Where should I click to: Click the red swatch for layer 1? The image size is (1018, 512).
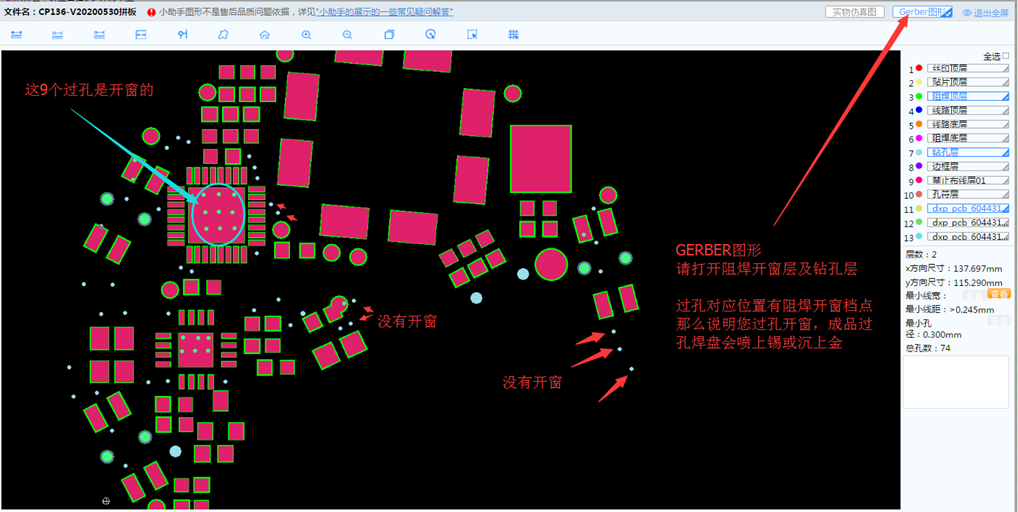tap(919, 68)
